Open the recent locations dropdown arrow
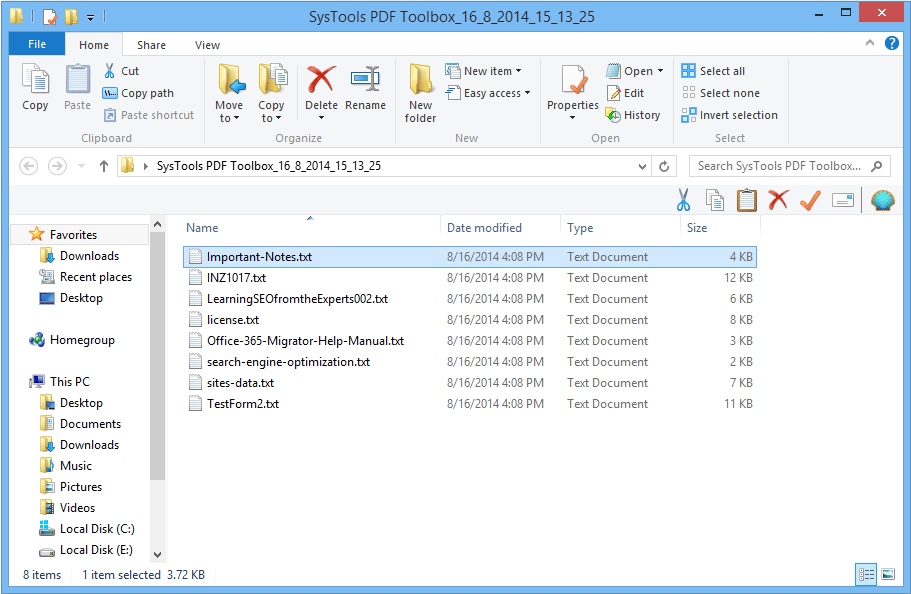The width and height of the screenshot is (911, 594). point(81,166)
